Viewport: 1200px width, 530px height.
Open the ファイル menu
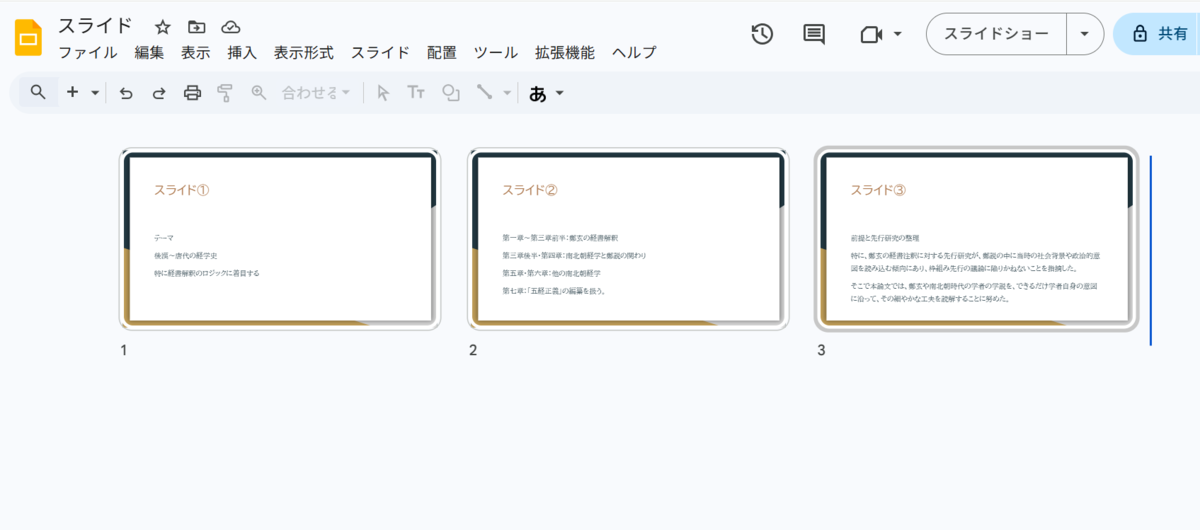pos(88,53)
